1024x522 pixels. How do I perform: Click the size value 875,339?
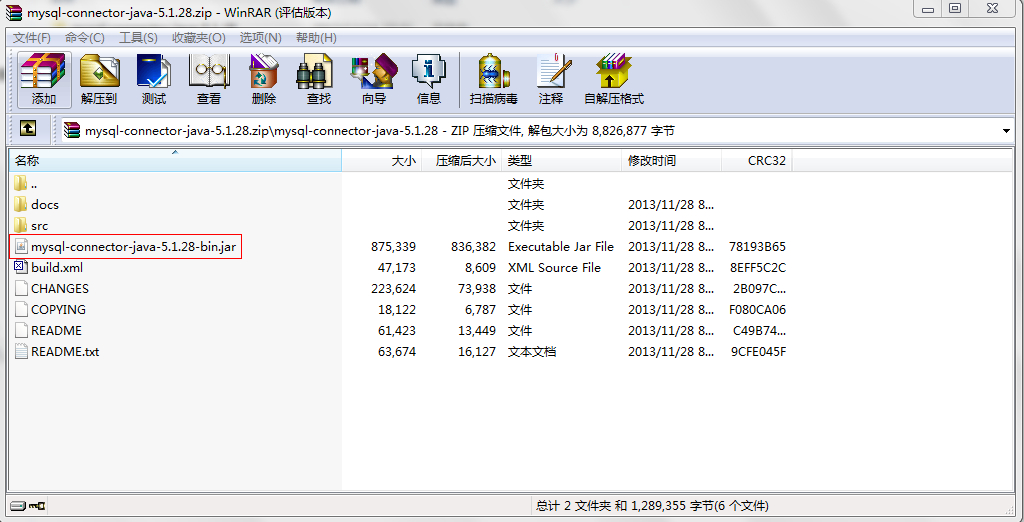tap(392, 247)
